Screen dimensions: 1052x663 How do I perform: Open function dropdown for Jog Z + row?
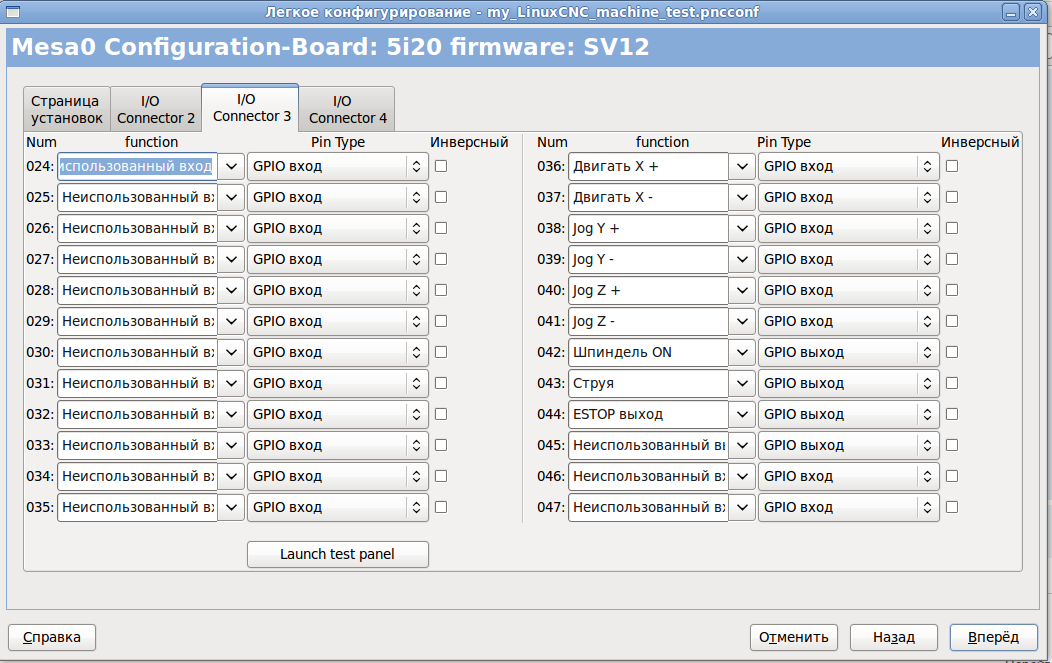coord(742,291)
